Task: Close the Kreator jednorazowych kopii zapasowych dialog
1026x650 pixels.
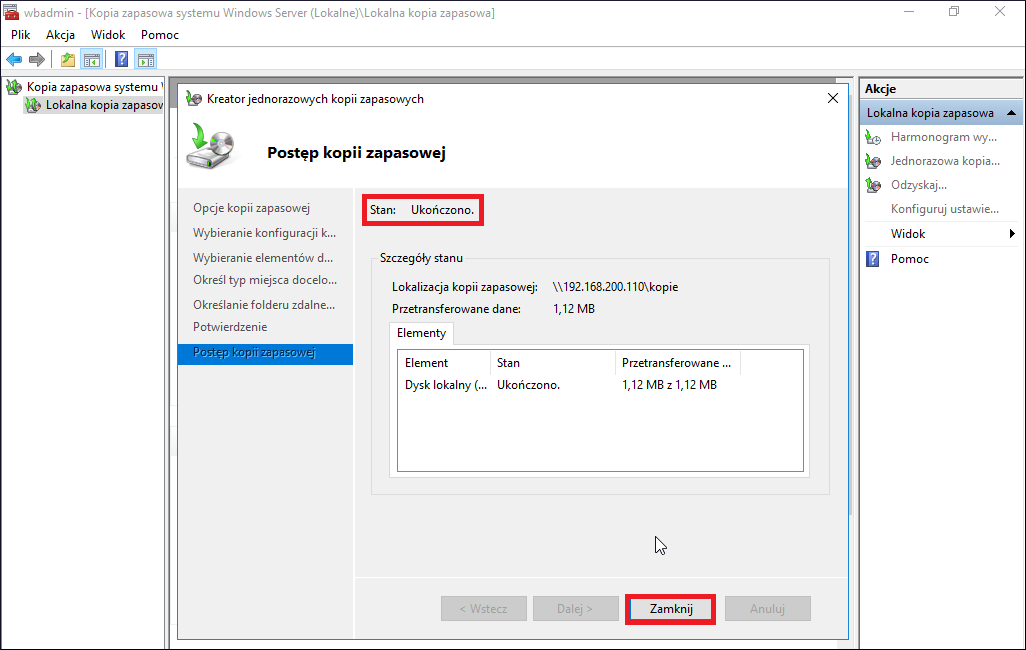Action: pos(832,98)
